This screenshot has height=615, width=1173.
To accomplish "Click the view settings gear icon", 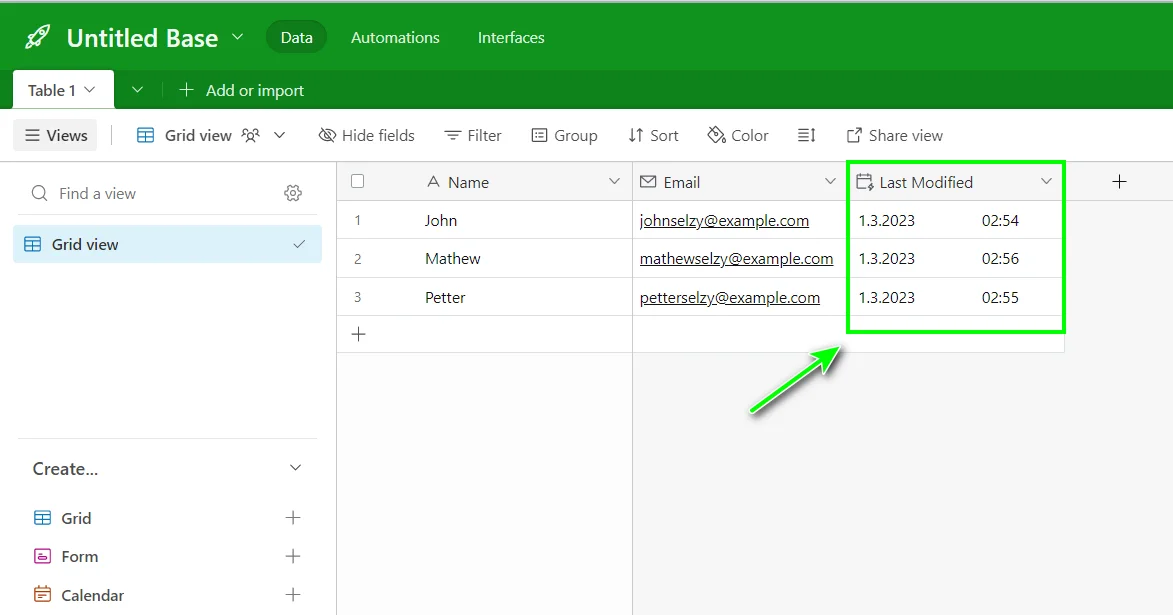I will [x=293, y=192].
